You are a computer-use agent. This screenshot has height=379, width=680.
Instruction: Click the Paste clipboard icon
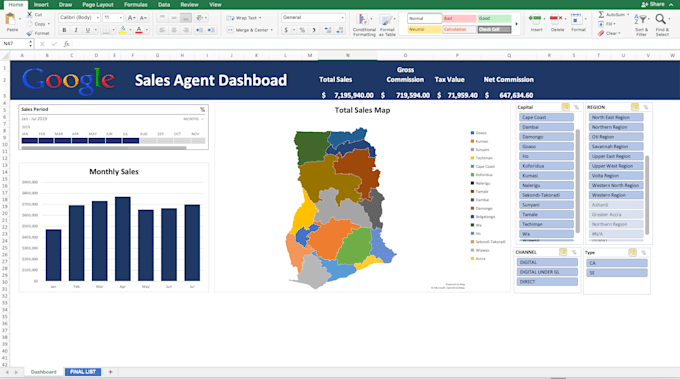coord(10,20)
